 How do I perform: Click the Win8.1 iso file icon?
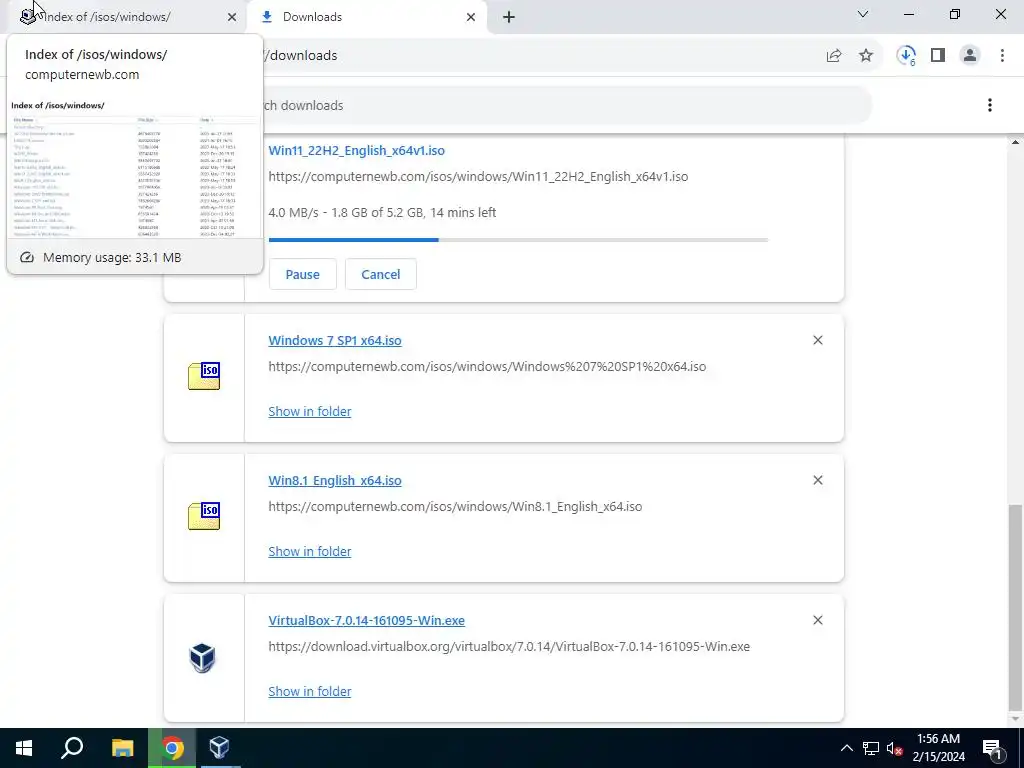[x=204, y=516]
